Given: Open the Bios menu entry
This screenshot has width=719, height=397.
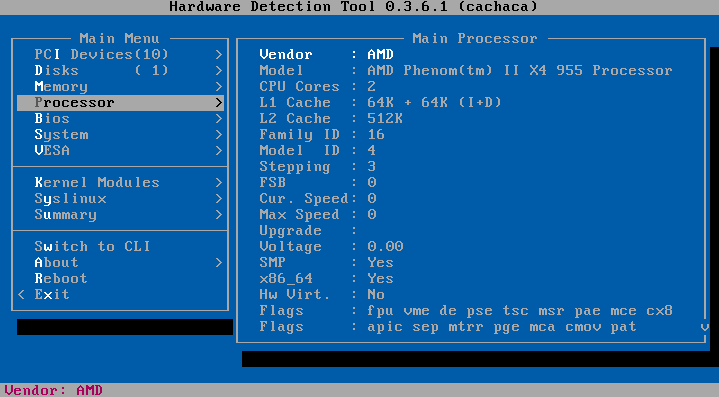Looking at the screenshot, I should point(120,119).
